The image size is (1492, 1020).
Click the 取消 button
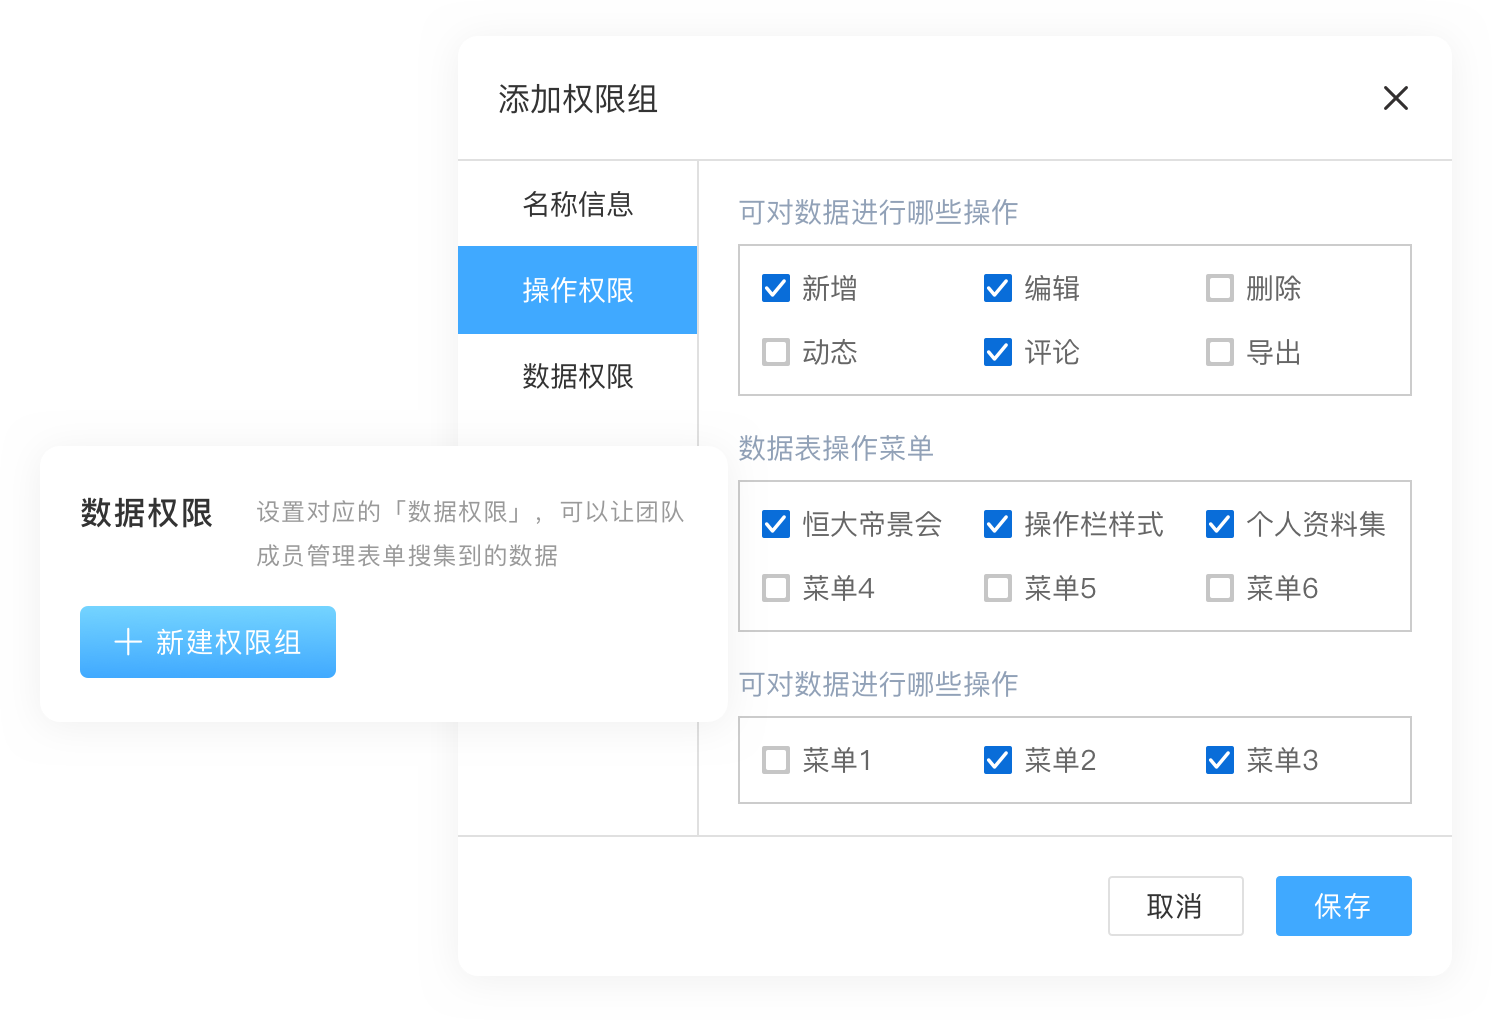(1176, 906)
